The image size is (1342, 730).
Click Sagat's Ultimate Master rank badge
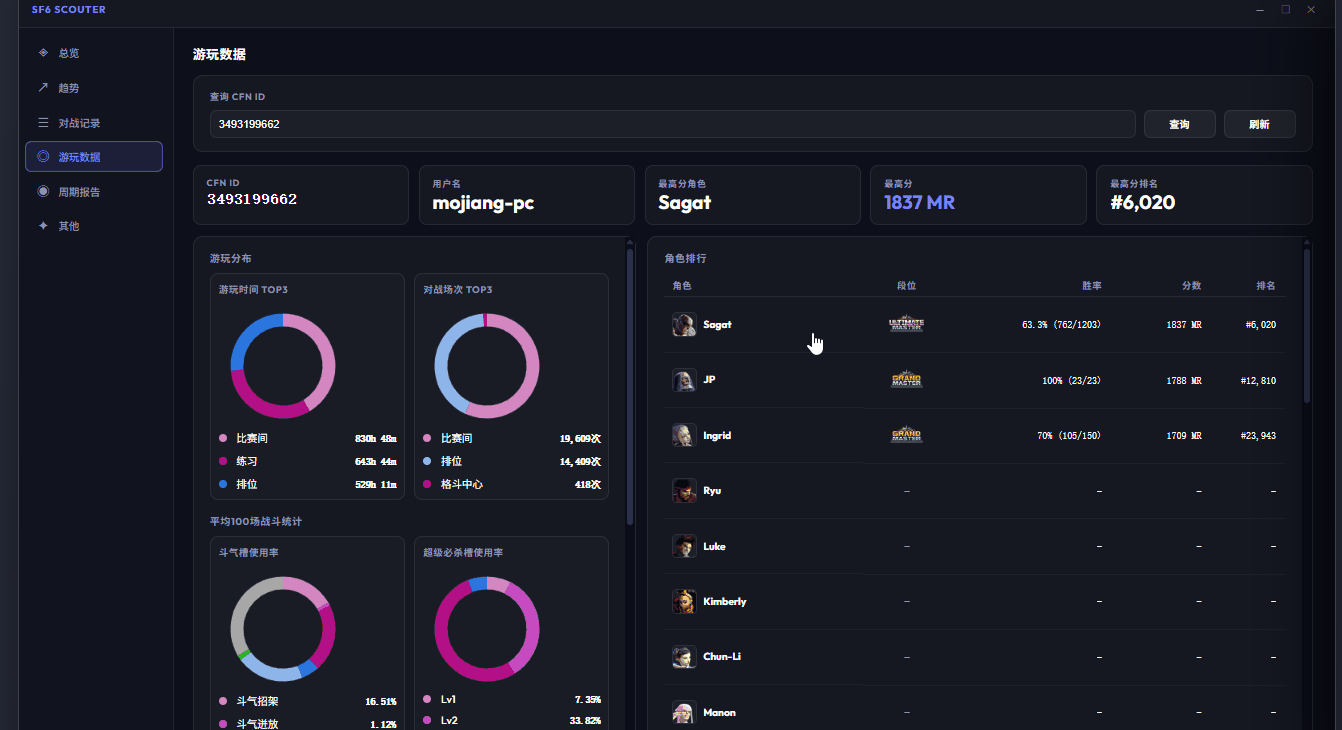[x=906, y=325]
